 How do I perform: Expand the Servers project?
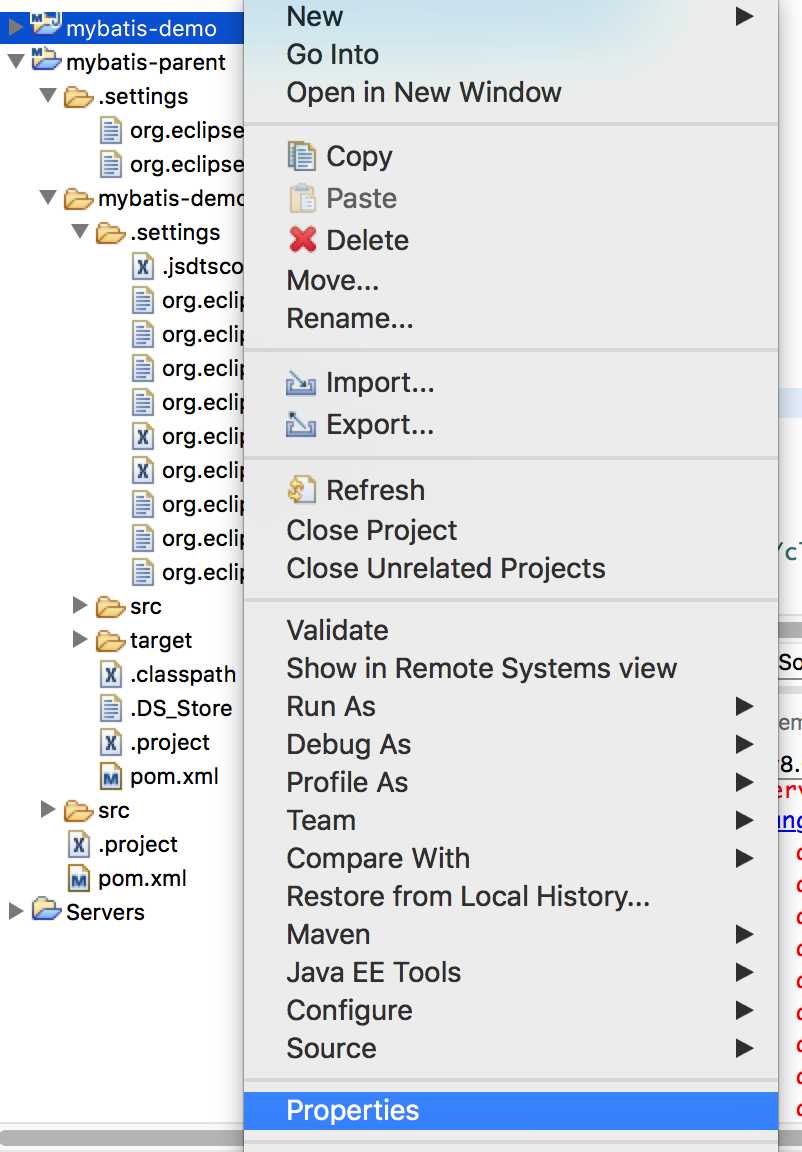click(x=15, y=911)
